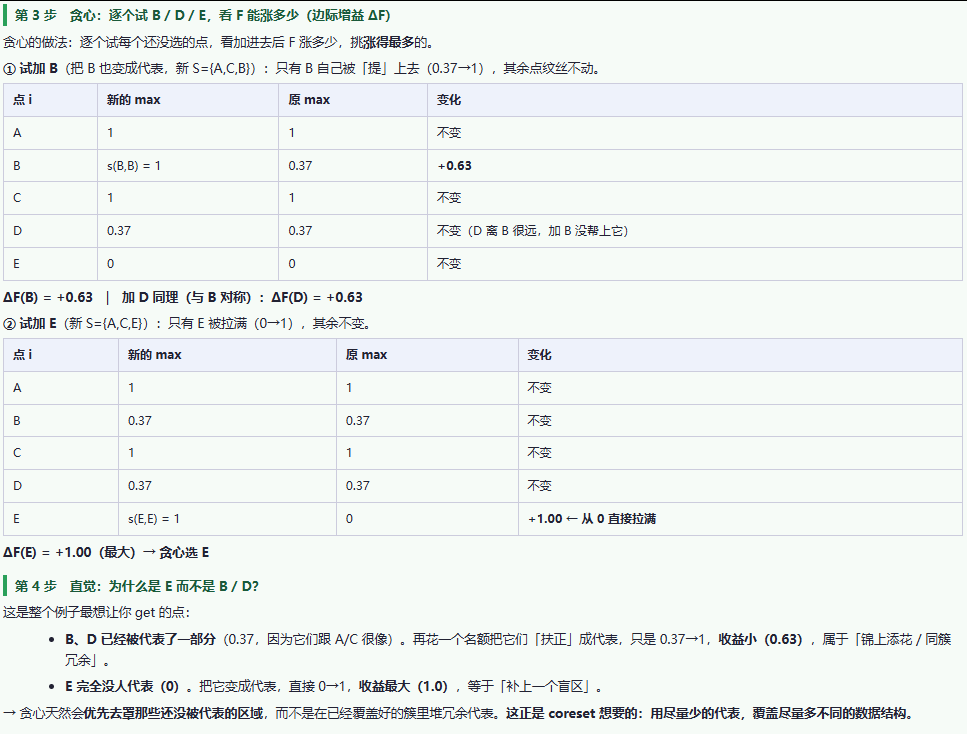The image size is (967, 734).
Task: Click the text '加 D 同理（与 B 对称）：ΔF(D) = +0.63'
Action: [242, 297]
